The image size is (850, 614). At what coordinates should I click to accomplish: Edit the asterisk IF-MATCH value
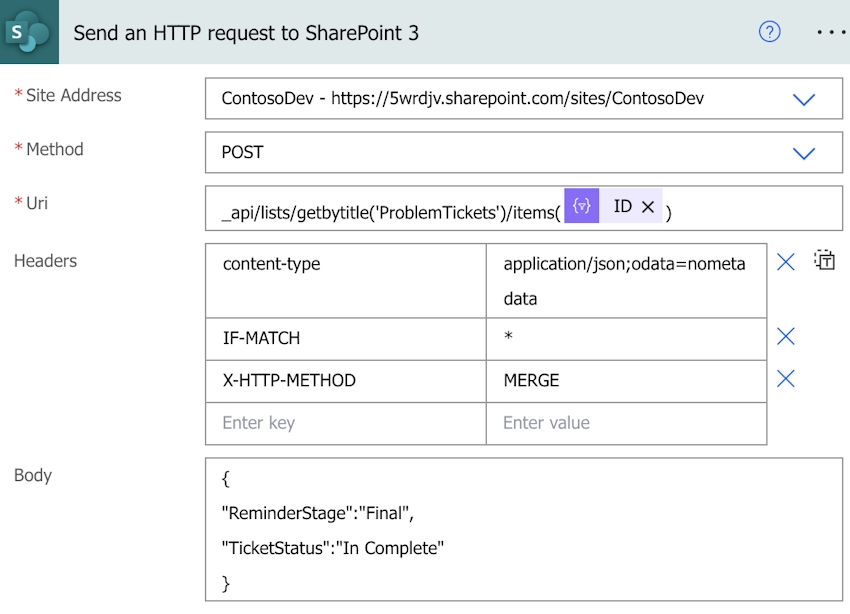point(627,339)
